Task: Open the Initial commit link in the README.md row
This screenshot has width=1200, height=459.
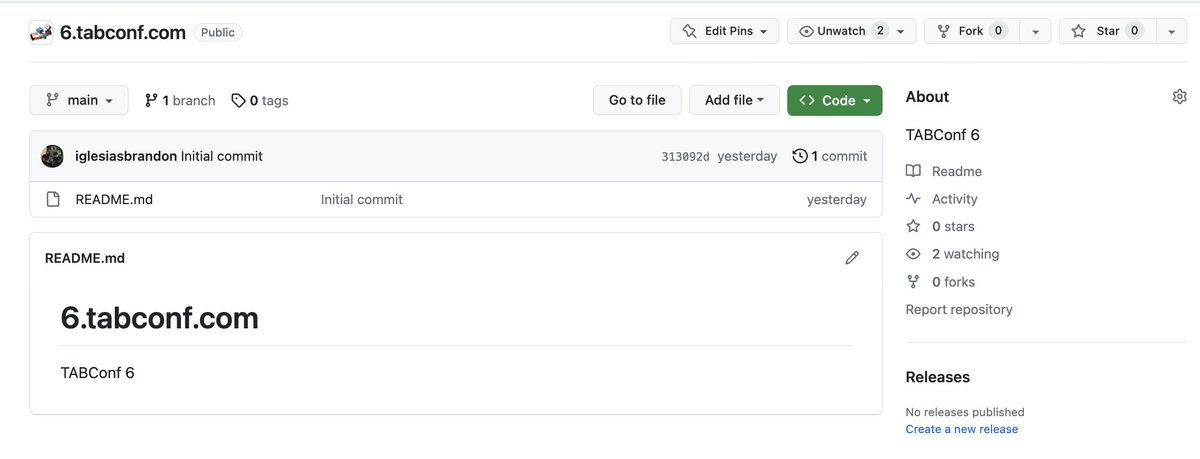Action: (362, 199)
